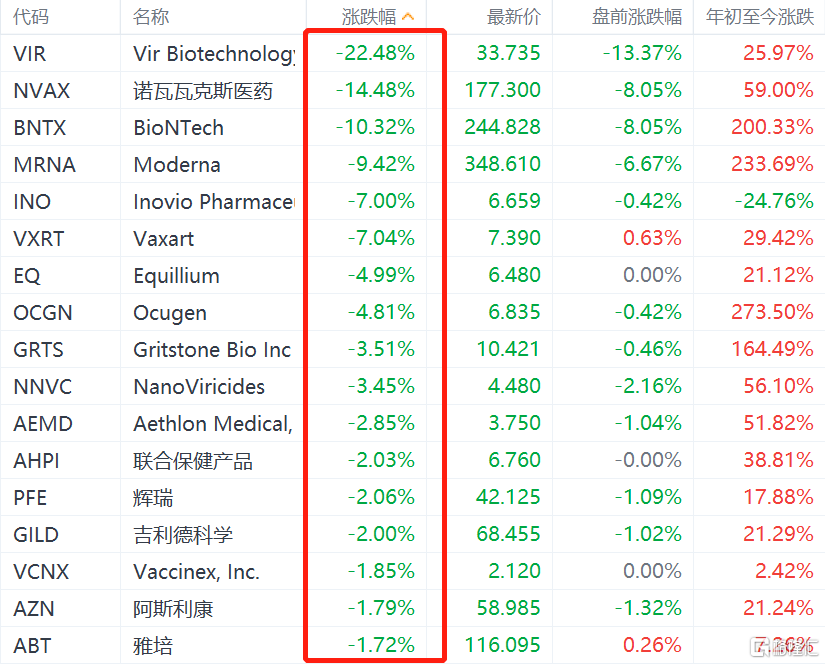Sort by the 年初至今涨跌 column header

(x=760, y=17)
